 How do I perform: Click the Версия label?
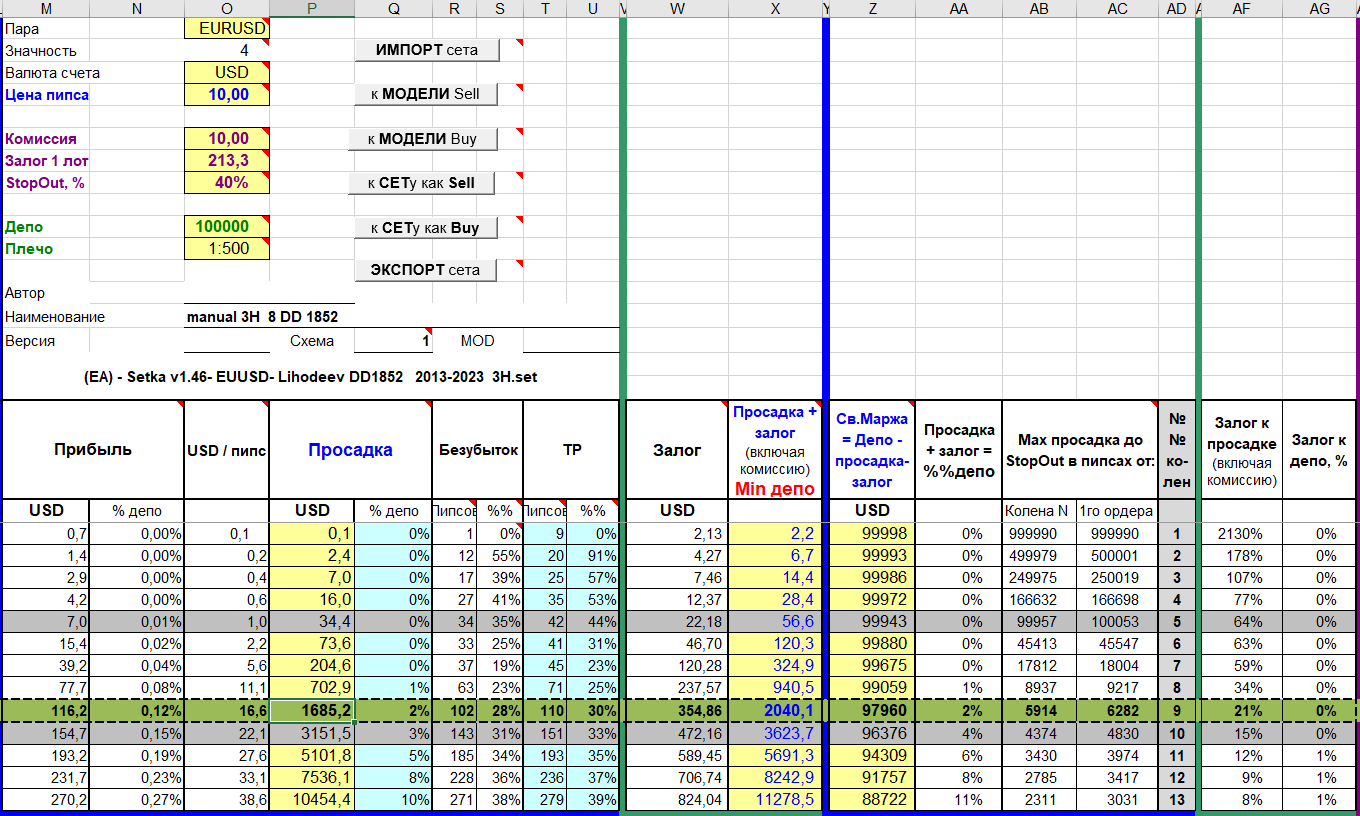click(30, 341)
